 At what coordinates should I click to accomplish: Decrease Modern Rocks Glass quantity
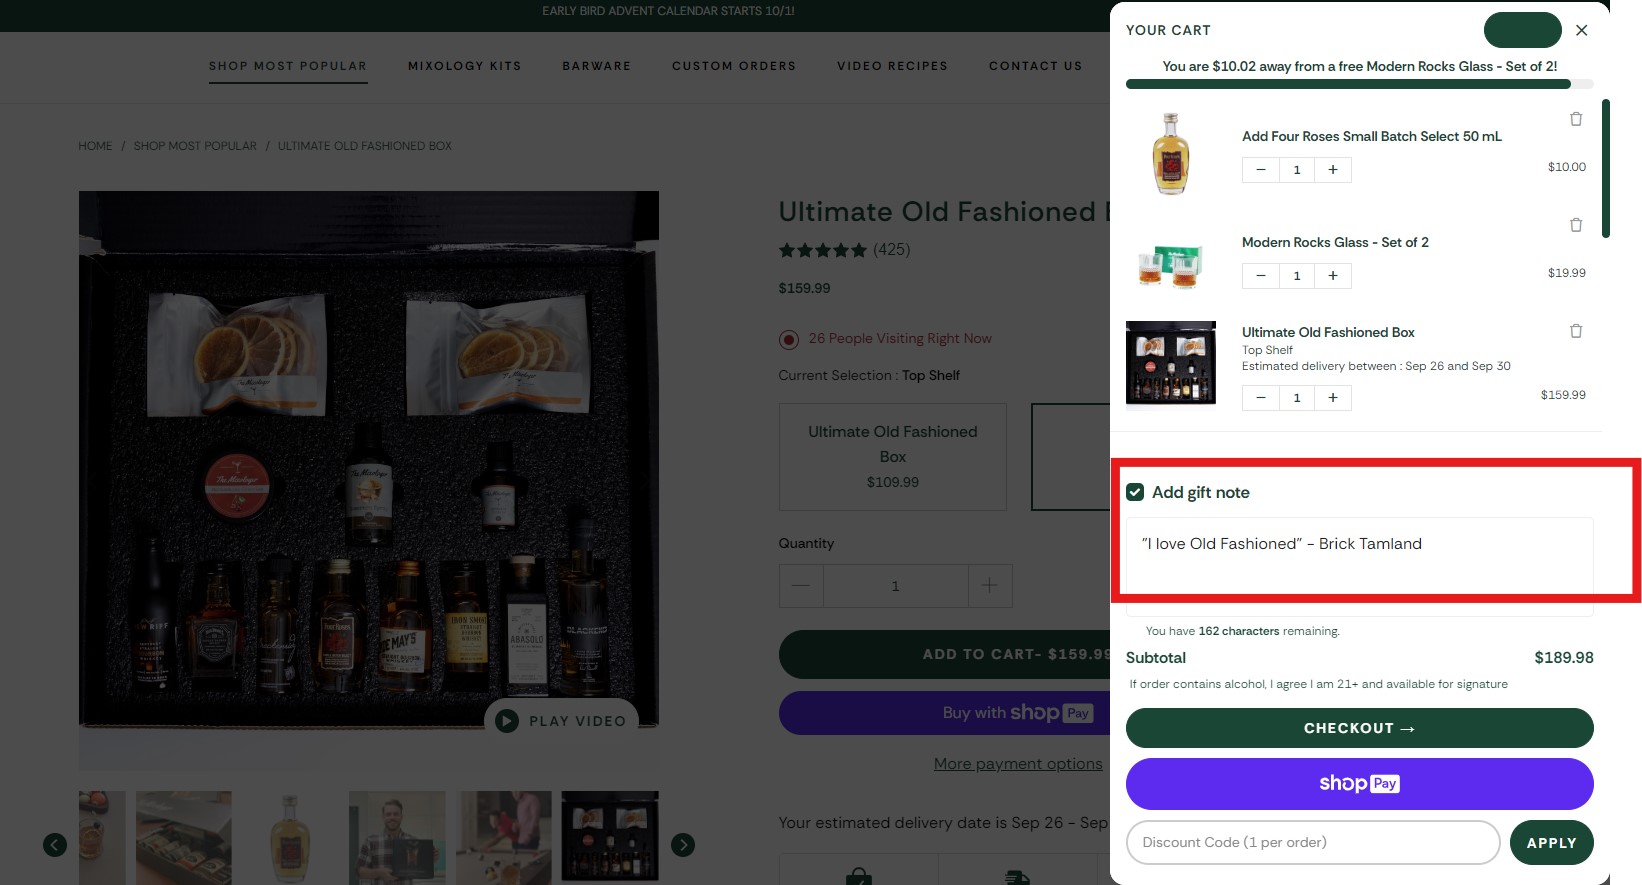tap(1260, 276)
